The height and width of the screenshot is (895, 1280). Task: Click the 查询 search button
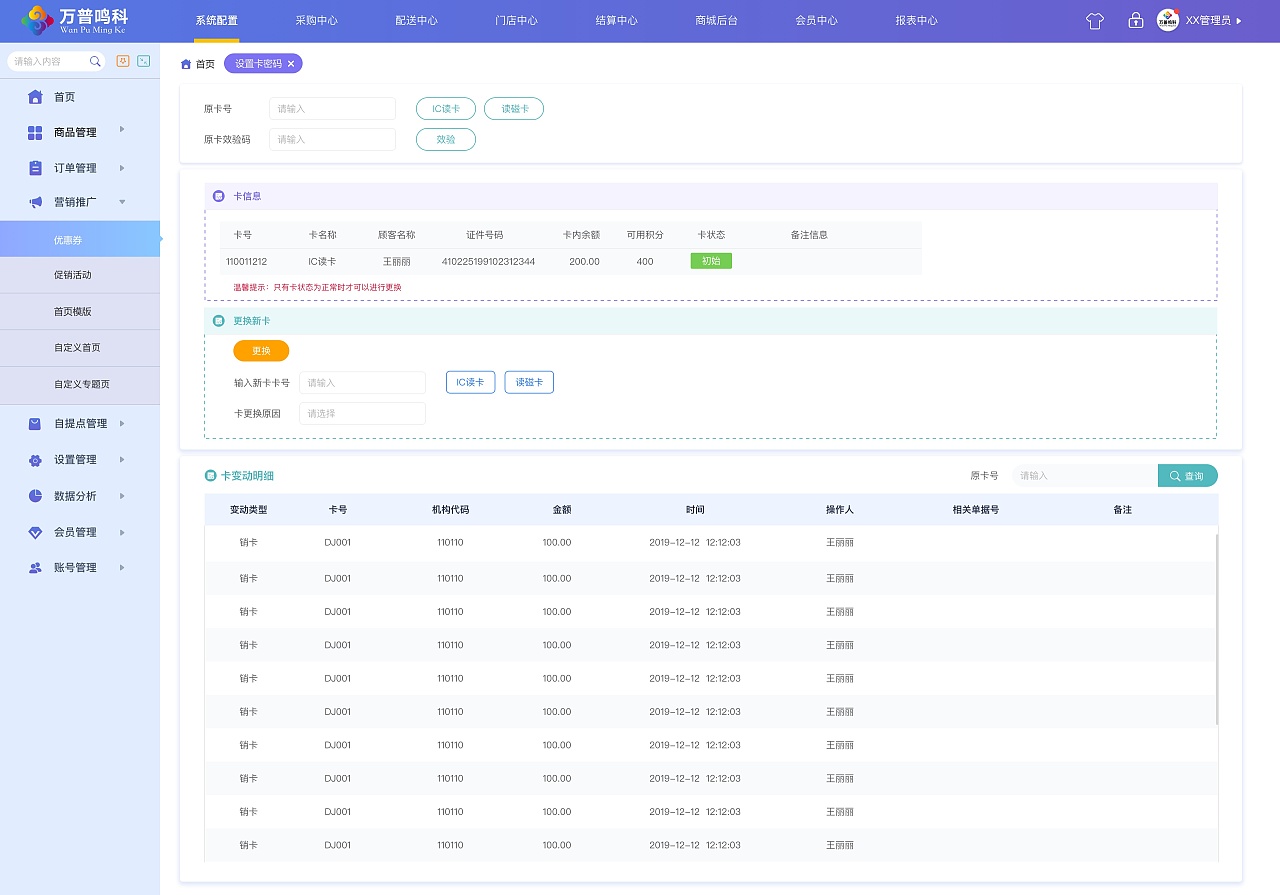pyautogui.click(x=1187, y=476)
